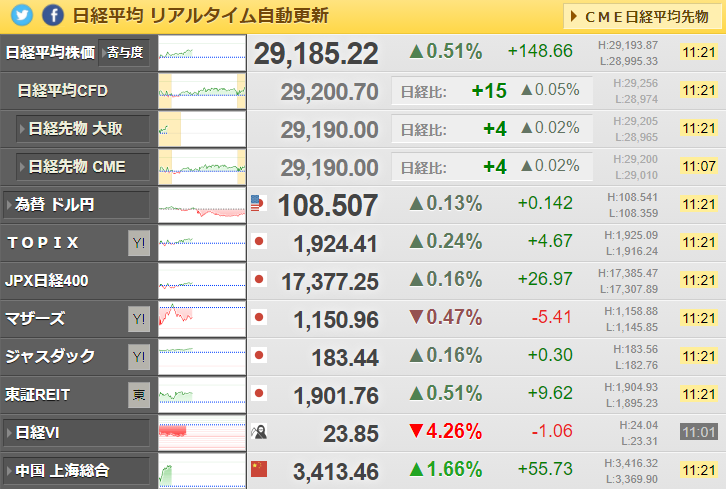The height and width of the screenshot is (489, 726).
Task: Click the 29,200.70 CFD value
Action: [x=329, y=92]
